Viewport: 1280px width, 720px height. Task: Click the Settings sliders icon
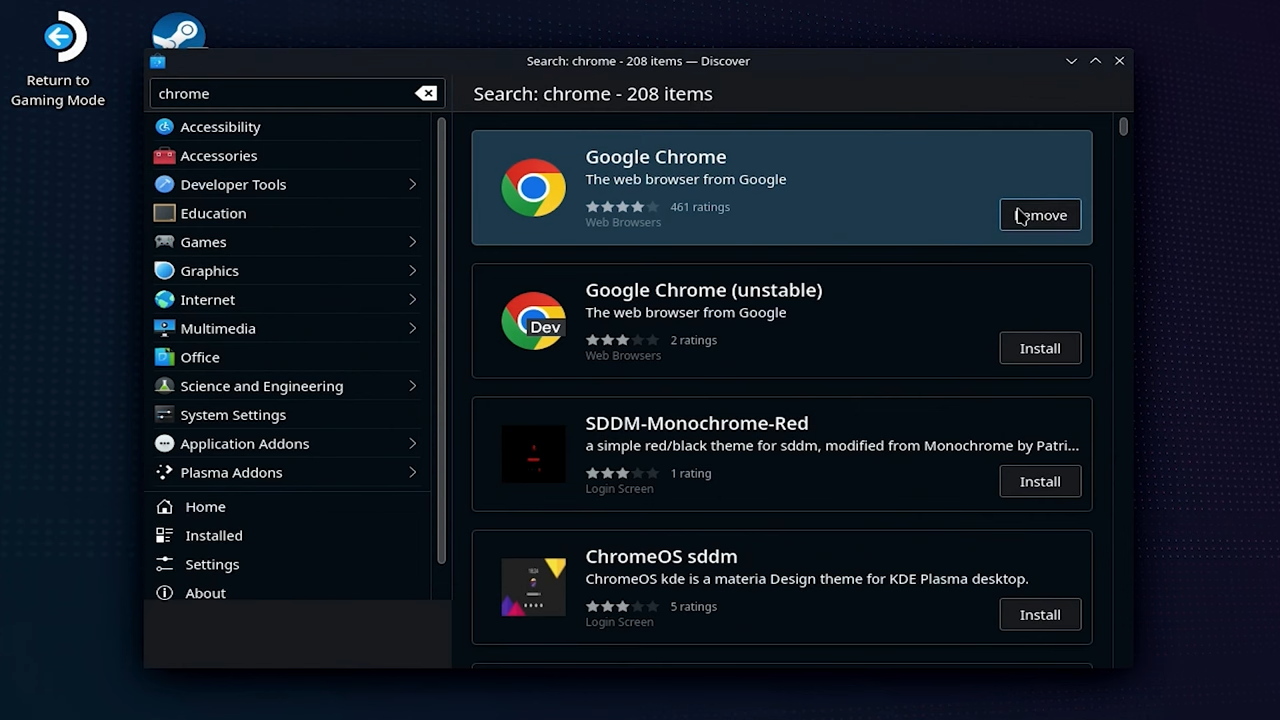[165, 565]
